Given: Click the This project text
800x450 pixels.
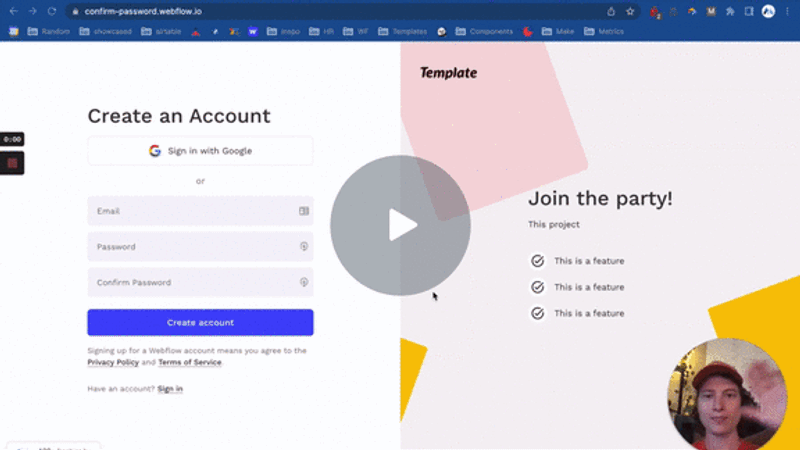Looking at the screenshot, I should pyautogui.click(x=554, y=224).
